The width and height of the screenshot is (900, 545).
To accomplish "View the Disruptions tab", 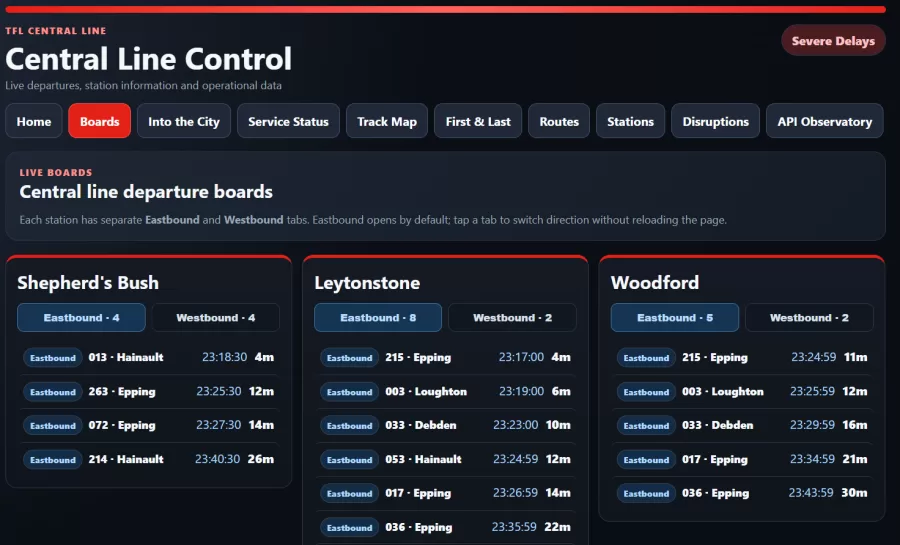I will pos(715,121).
